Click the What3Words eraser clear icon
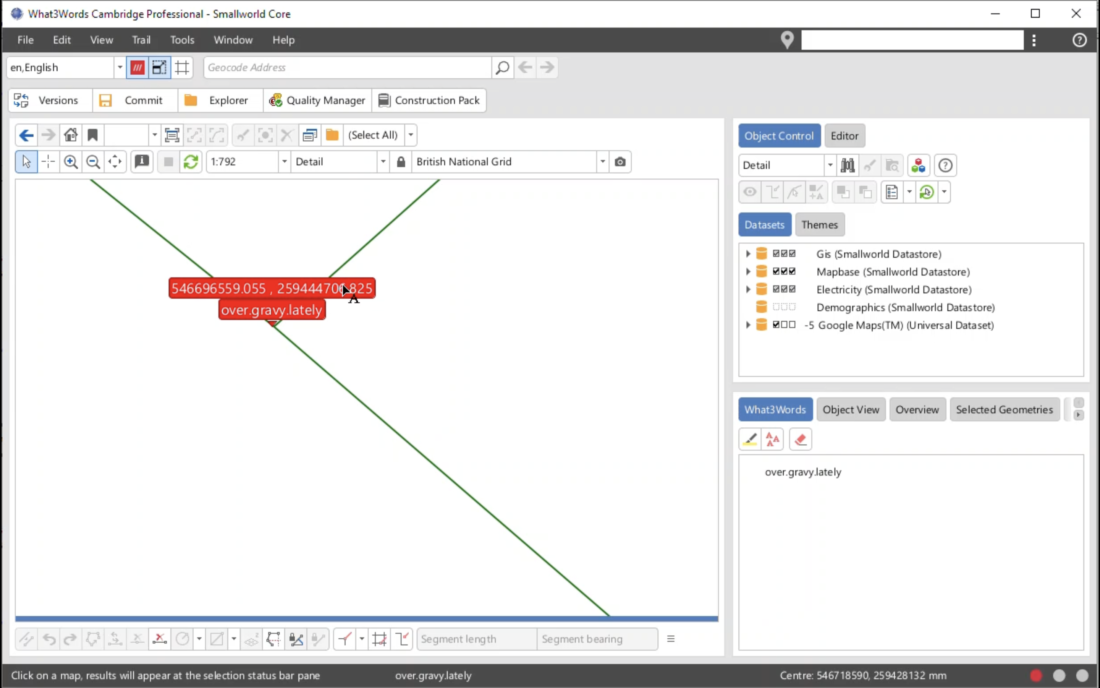Screen dimensions: 1100x688 (x=800, y=440)
